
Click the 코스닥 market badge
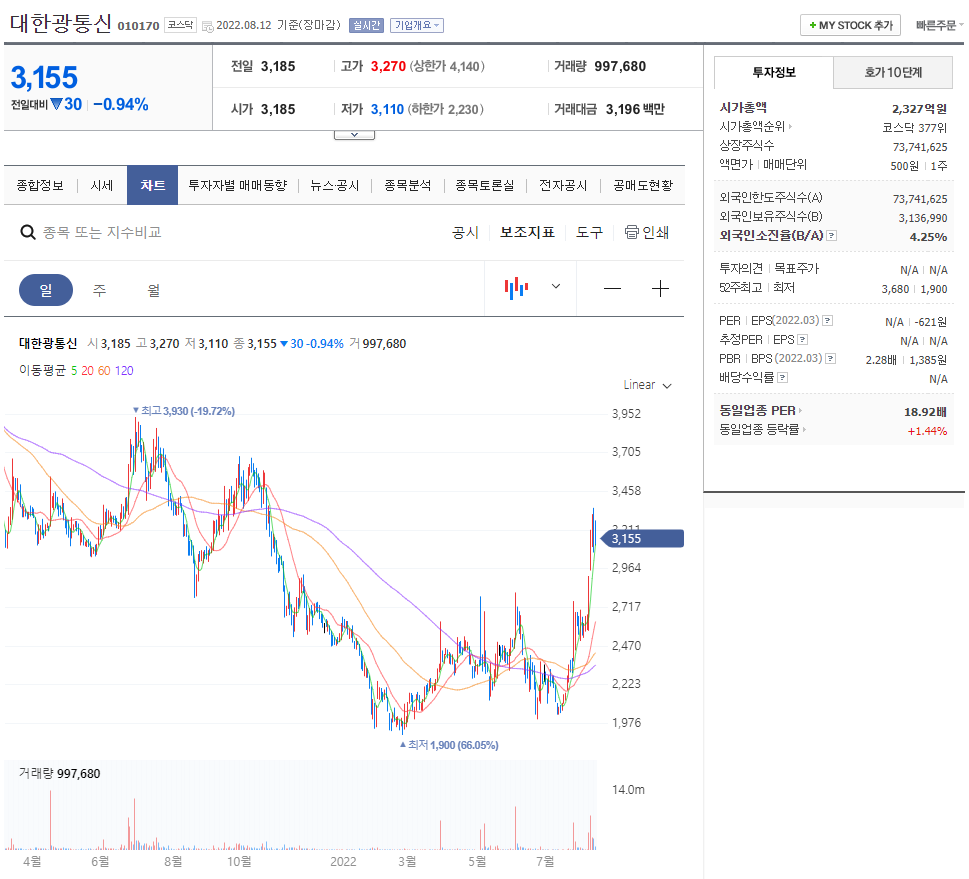(180, 25)
